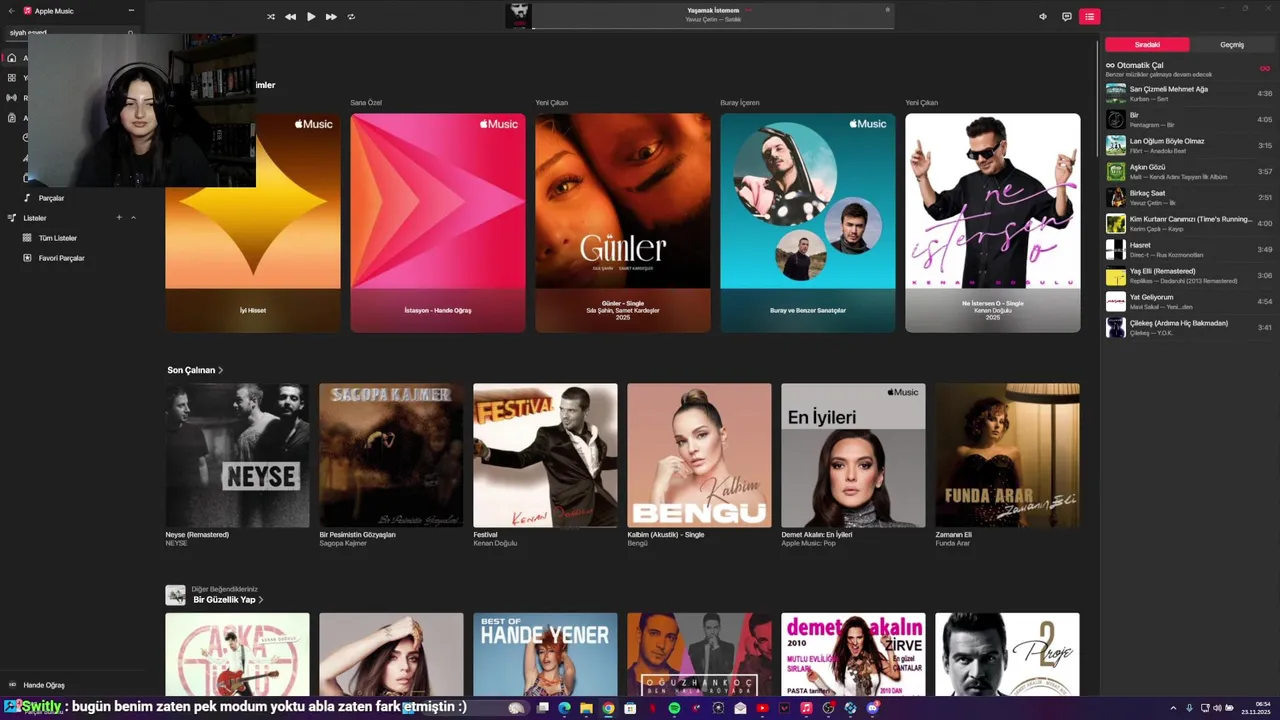The image size is (1280, 720).
Task: Play Çilekeş (Ardıma Hiç Bakmadan) in queue
Action: coord(1189,327)
